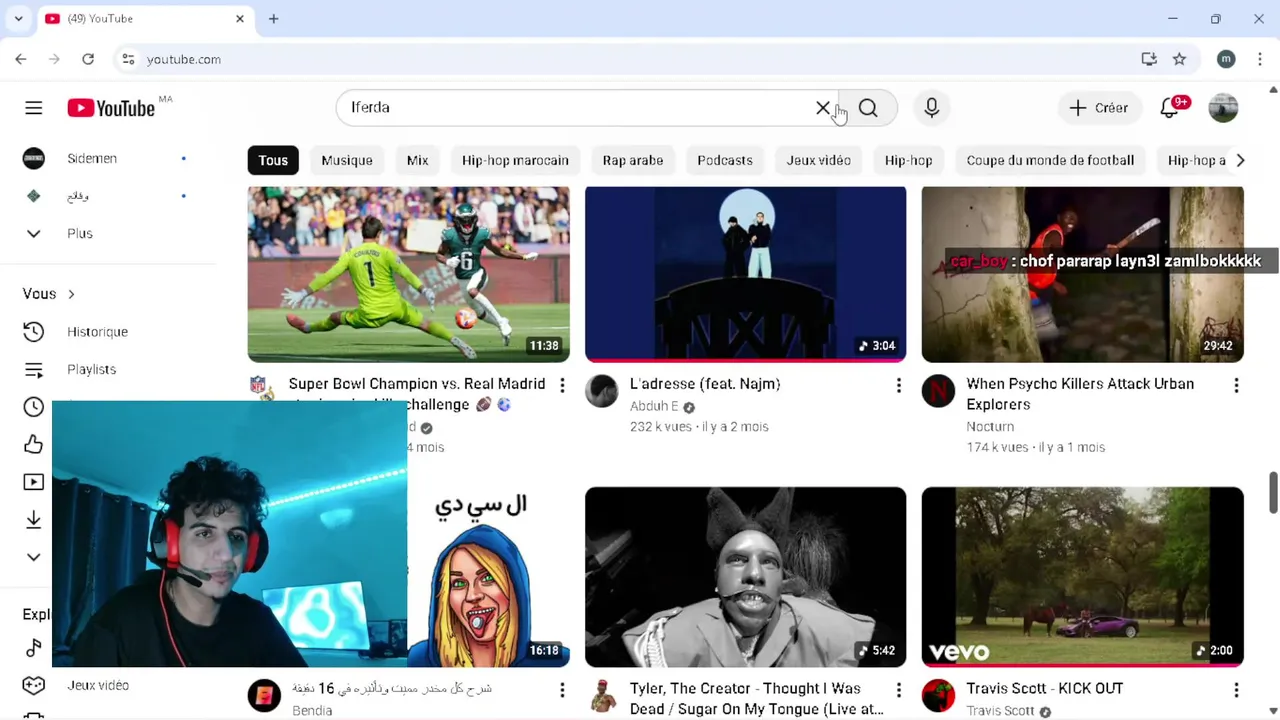Click the install app icon in address bar
This screenshot has width=1280, height=720.
click(x=1149, y=59)
